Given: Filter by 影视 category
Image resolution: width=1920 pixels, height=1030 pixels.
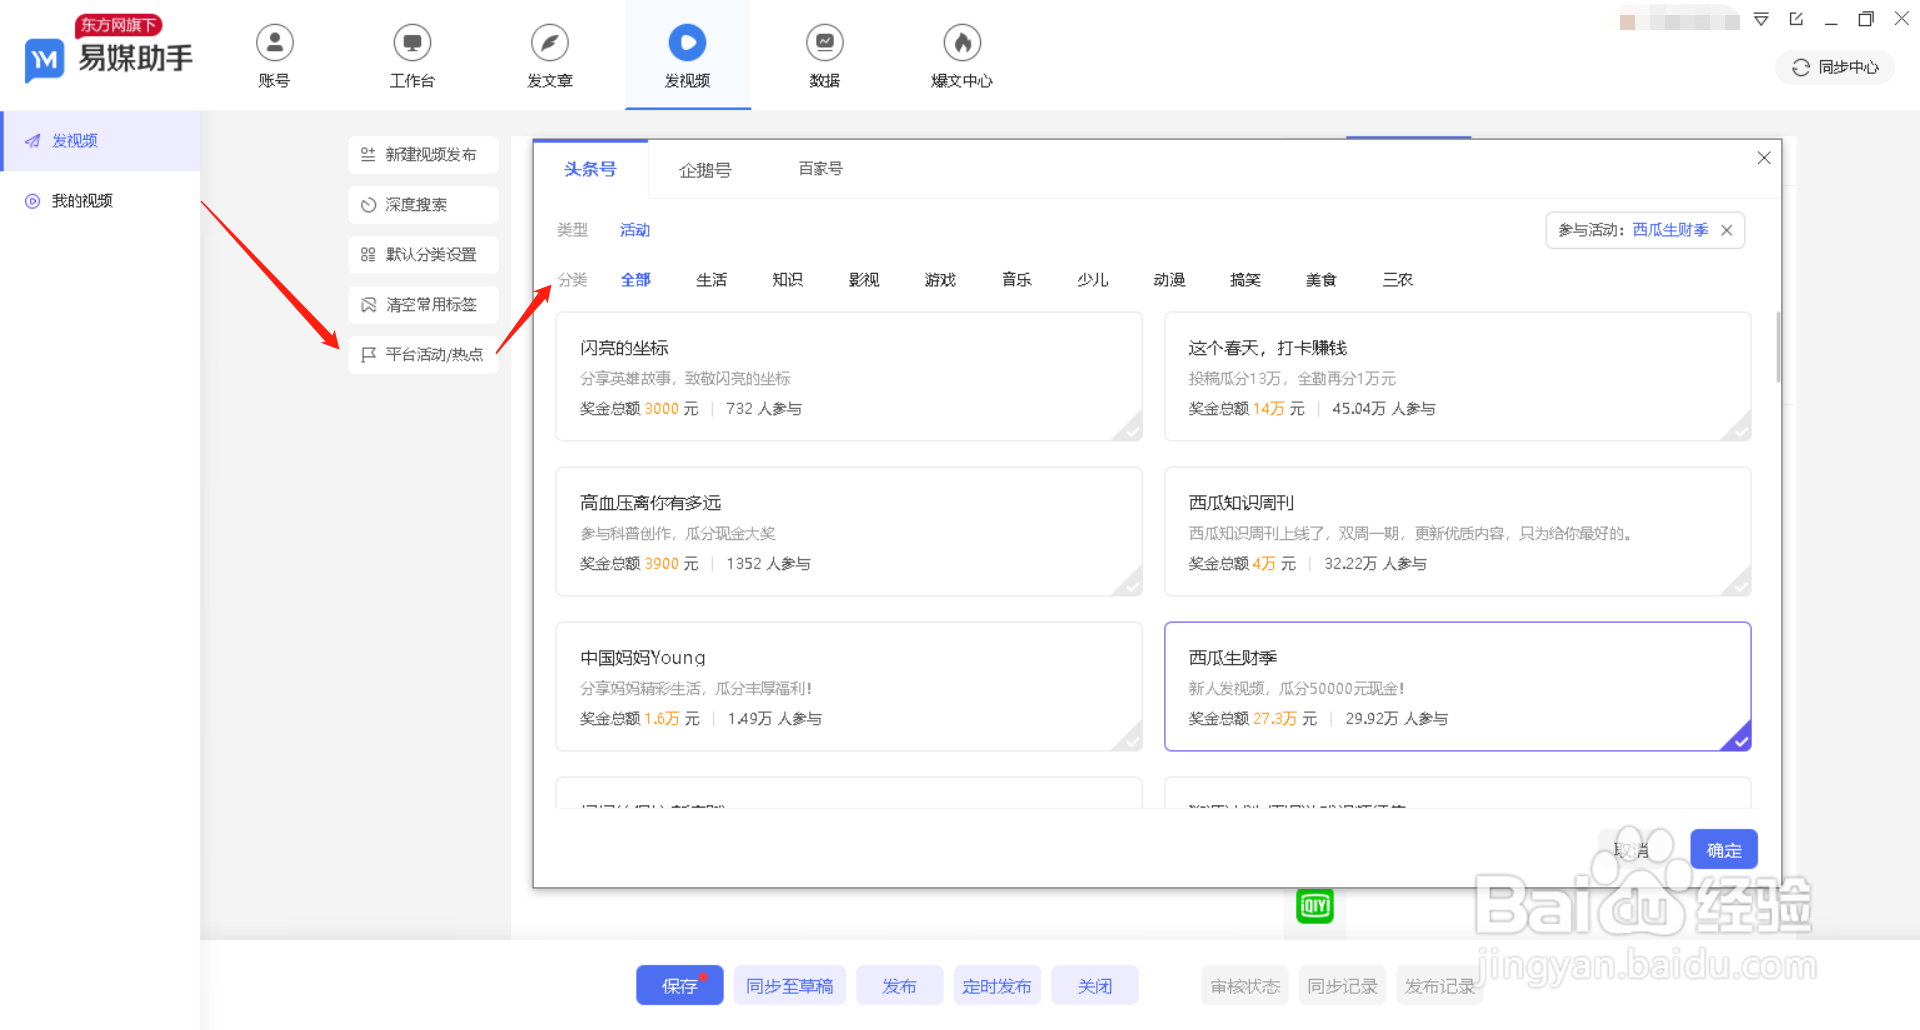Looking at the screenshot, I should coord(864,280).
